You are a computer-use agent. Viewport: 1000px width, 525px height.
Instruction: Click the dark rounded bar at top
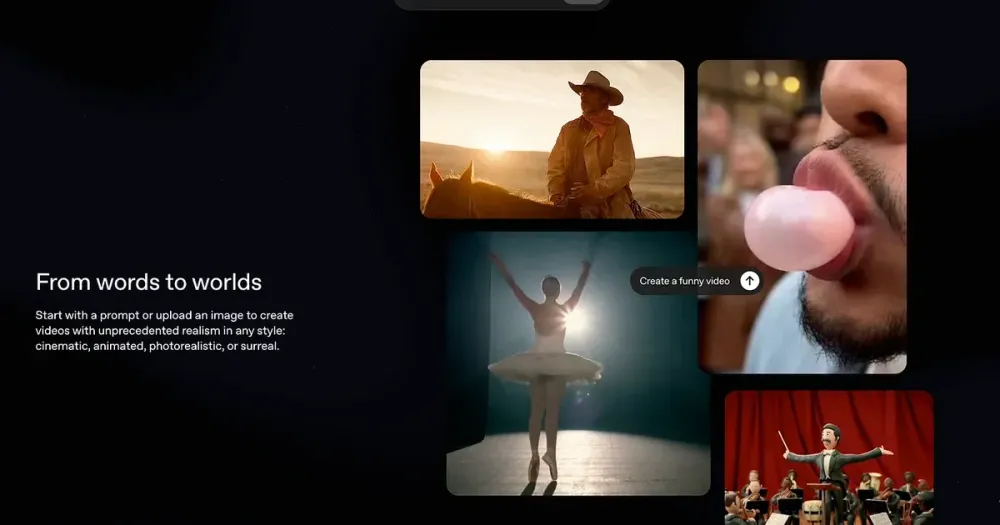tap(480, 3)
